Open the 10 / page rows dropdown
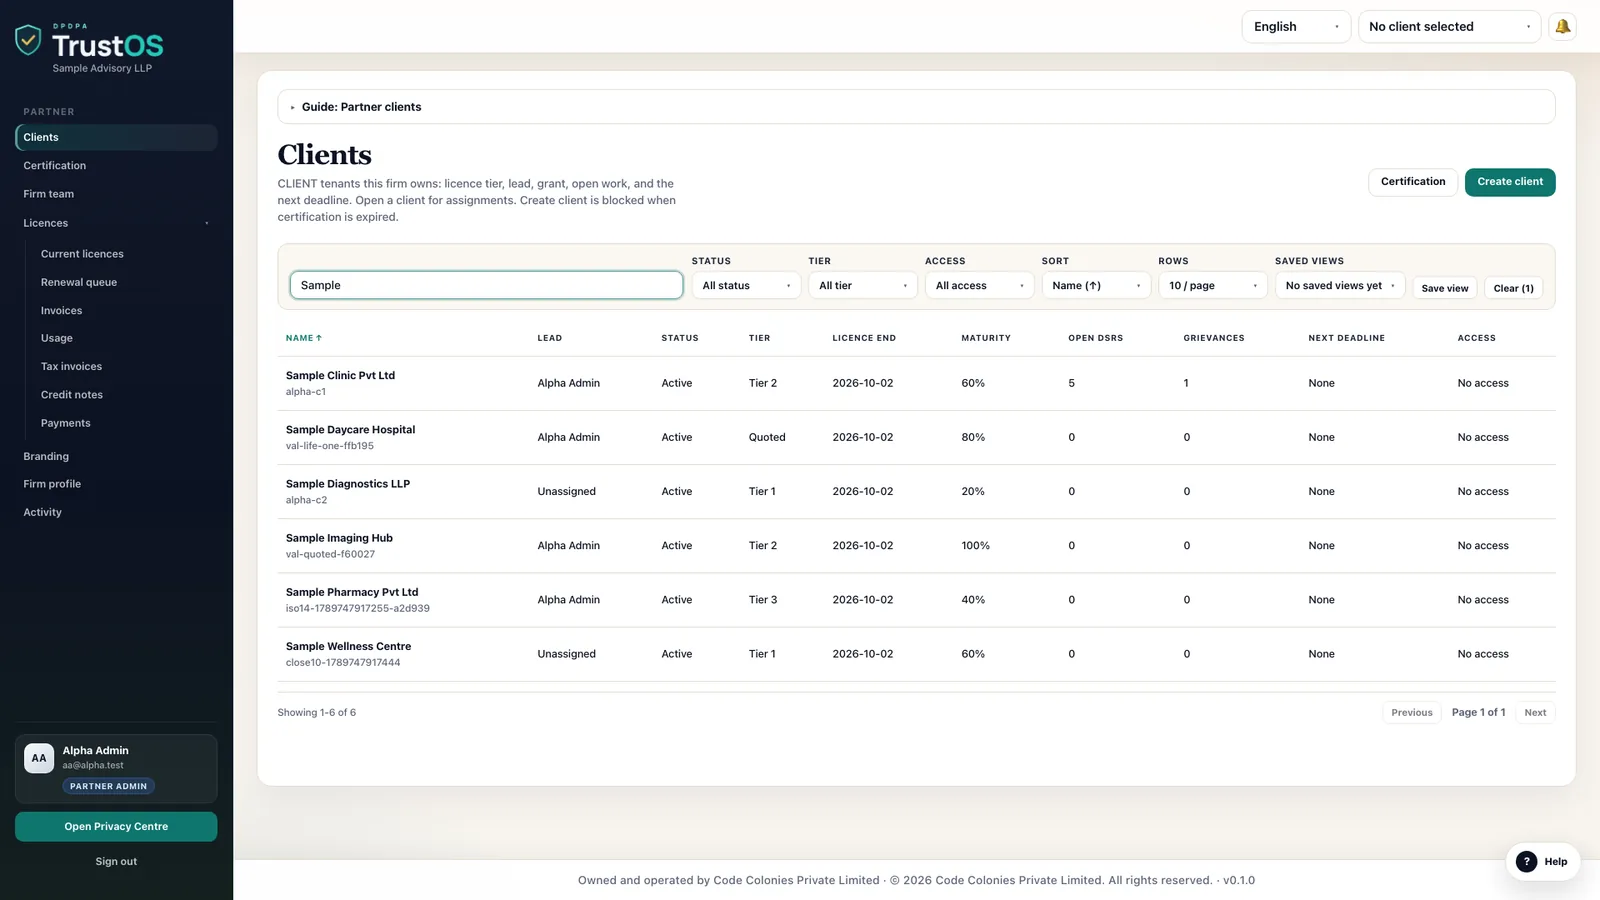The width and height of the screenshot is (1600, 900). coord(1213,286)
